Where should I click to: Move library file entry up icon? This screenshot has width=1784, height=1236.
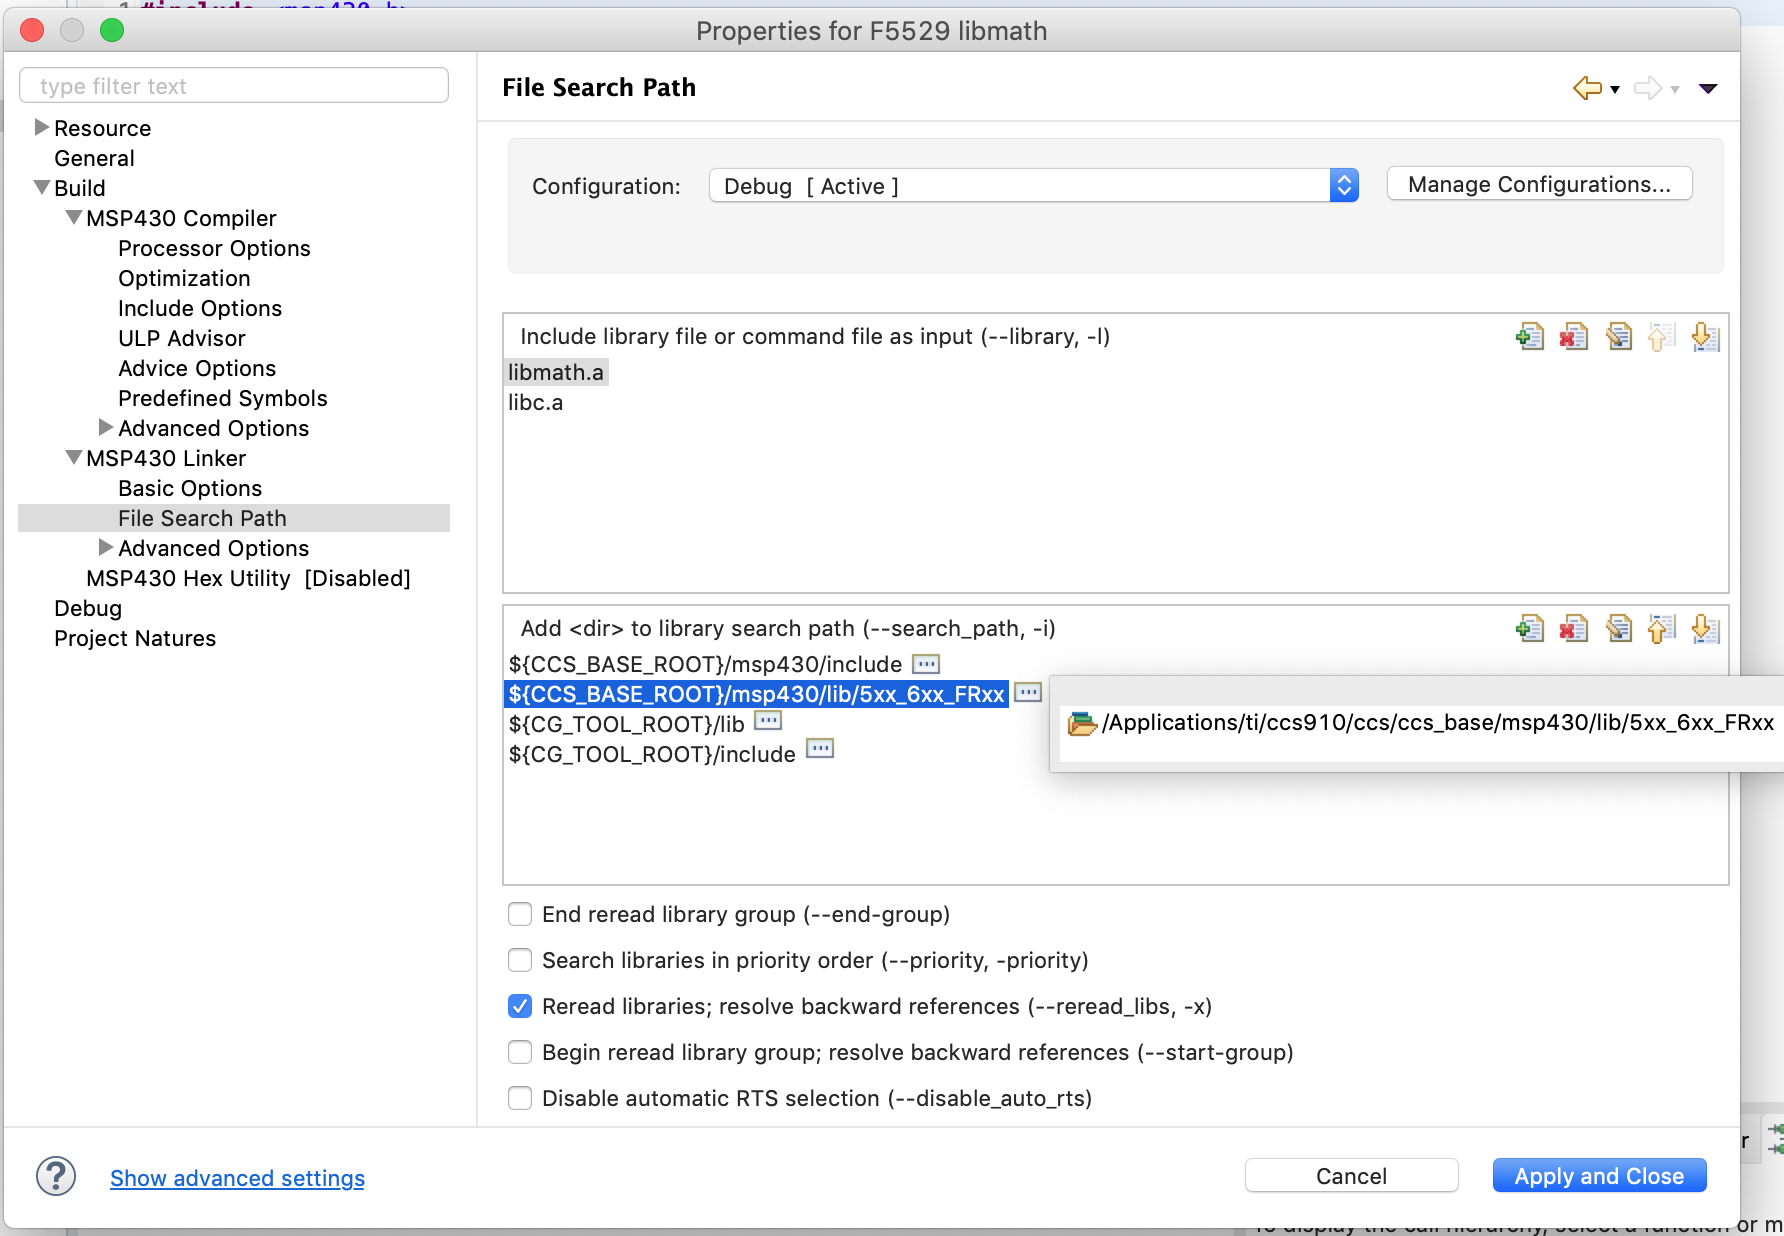click(x=1661, y=337)
